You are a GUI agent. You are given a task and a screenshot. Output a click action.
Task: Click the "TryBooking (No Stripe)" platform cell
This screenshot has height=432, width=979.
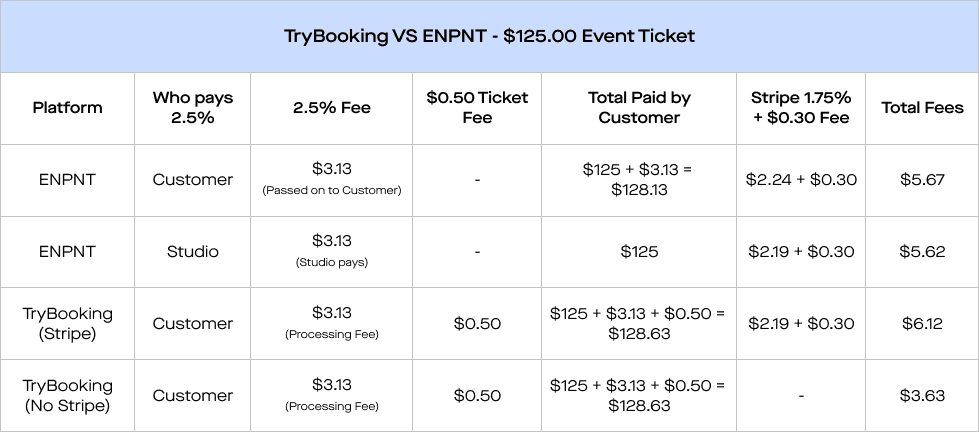click(x=67, y=396)
